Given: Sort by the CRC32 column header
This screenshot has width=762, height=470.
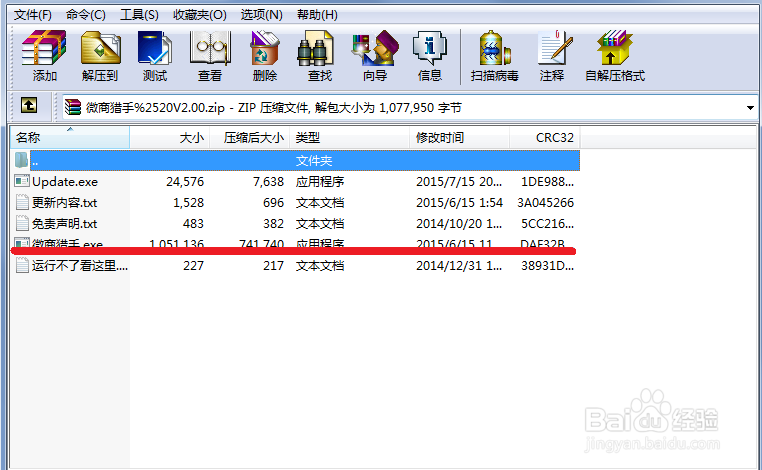Looking at the screenshot, I should pos(545,138).
